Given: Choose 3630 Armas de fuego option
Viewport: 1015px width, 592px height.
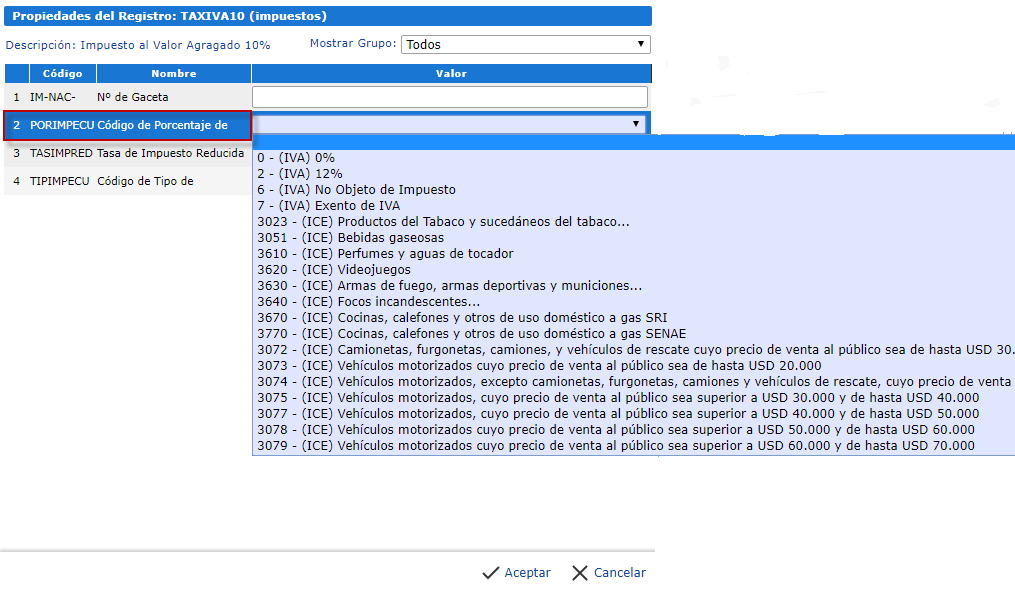Looking at the screenshot, I should click(x=633, y=286).
